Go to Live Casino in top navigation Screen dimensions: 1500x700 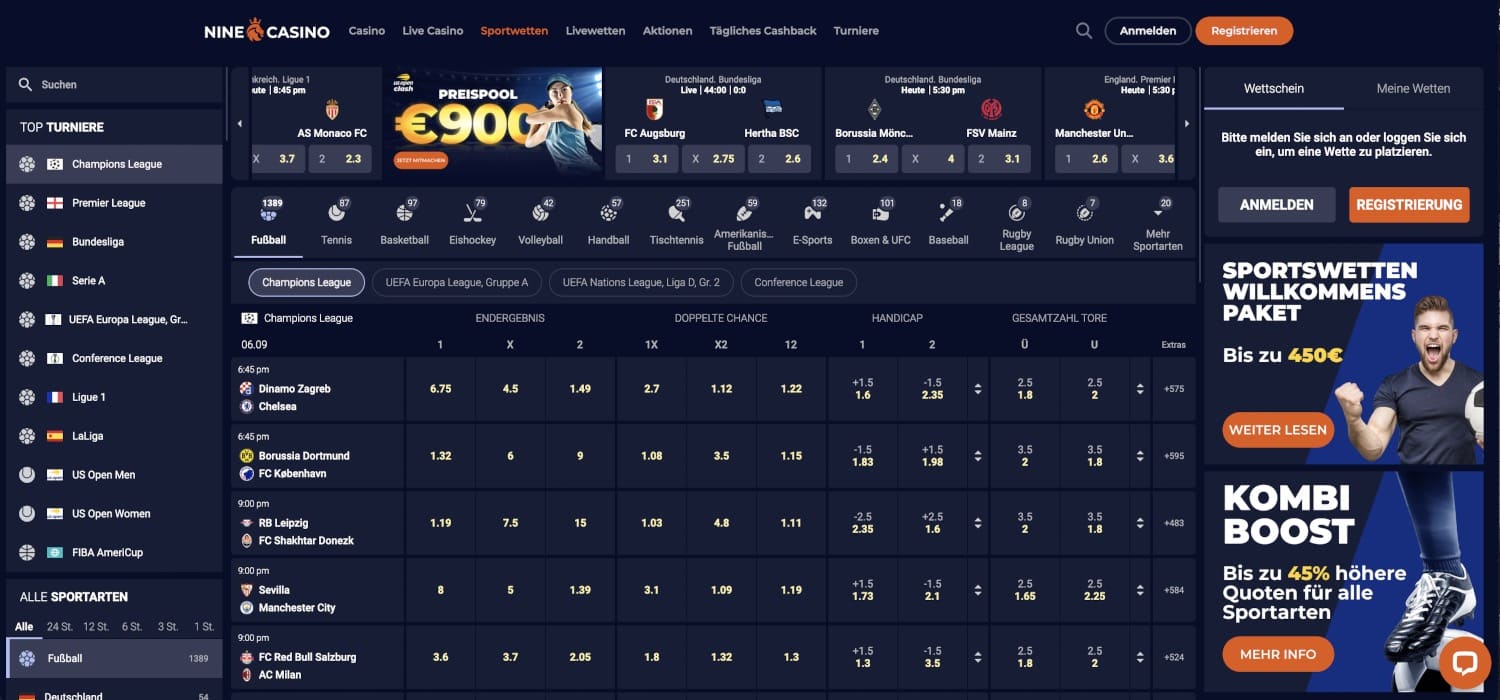[x=433, y=31]
